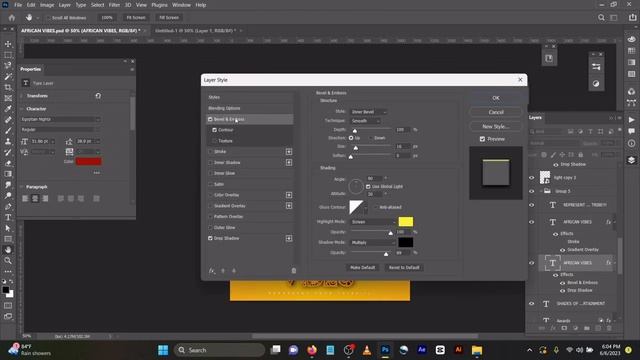Add another Color Overlay with plus icon
Viewport: 640px width, 360px height.
289,195
